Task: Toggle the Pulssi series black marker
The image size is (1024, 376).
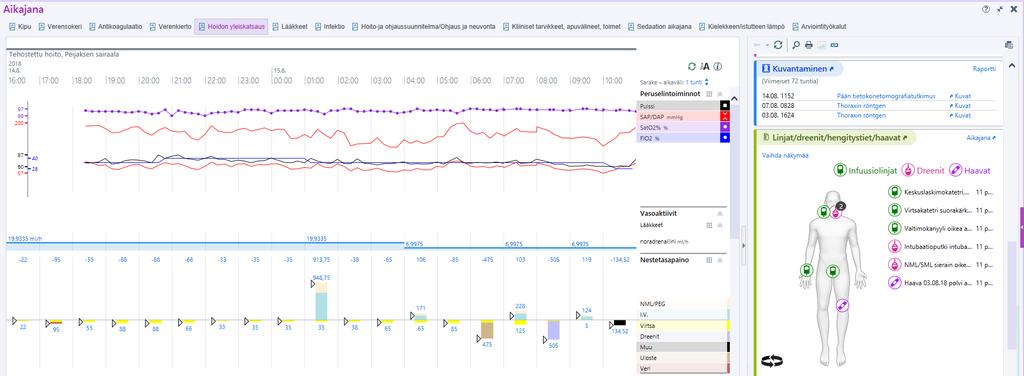Action: click(725, 105)
